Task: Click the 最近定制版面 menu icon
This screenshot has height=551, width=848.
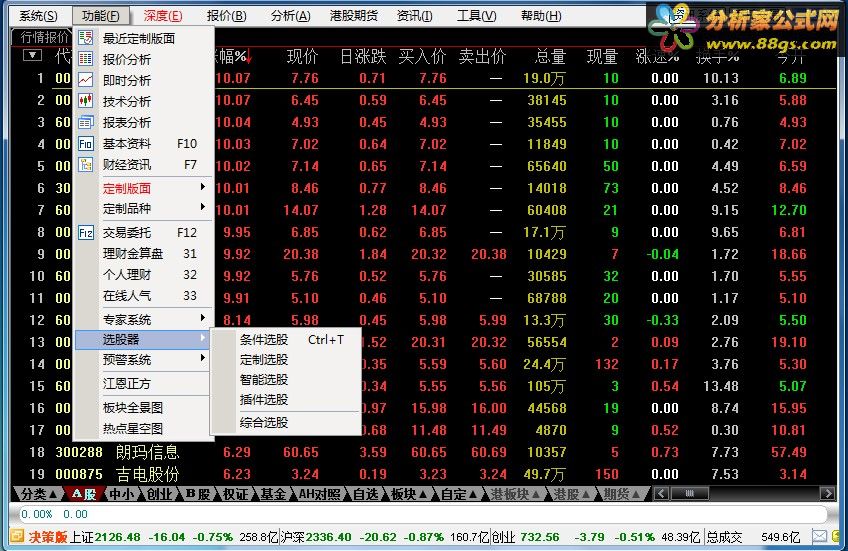Action: [85, 38]
